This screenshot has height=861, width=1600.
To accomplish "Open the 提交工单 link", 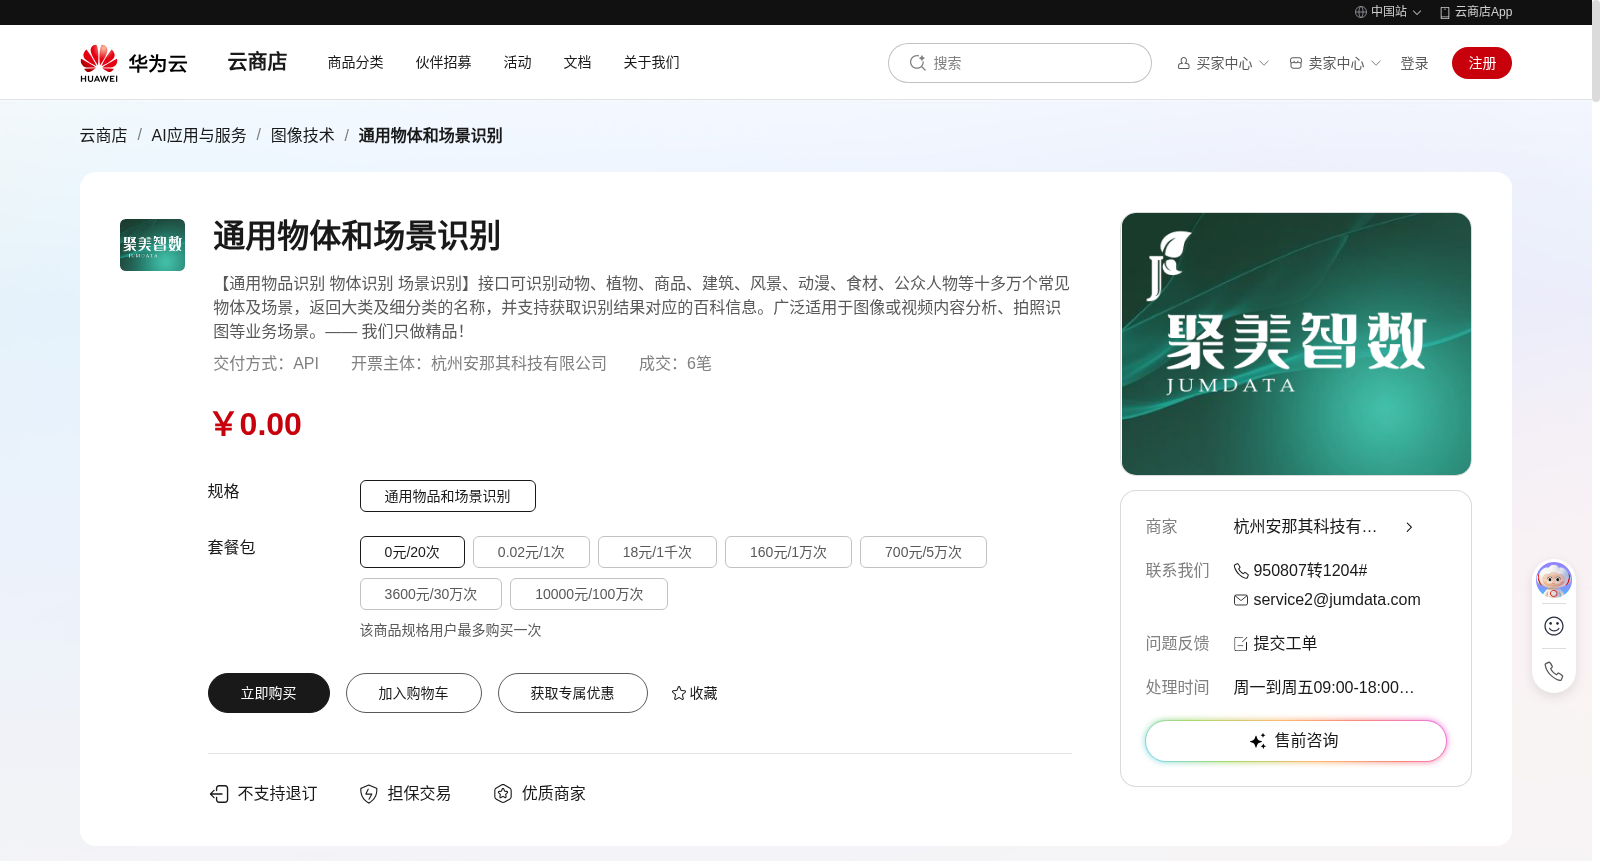I will click(1285, 644).
